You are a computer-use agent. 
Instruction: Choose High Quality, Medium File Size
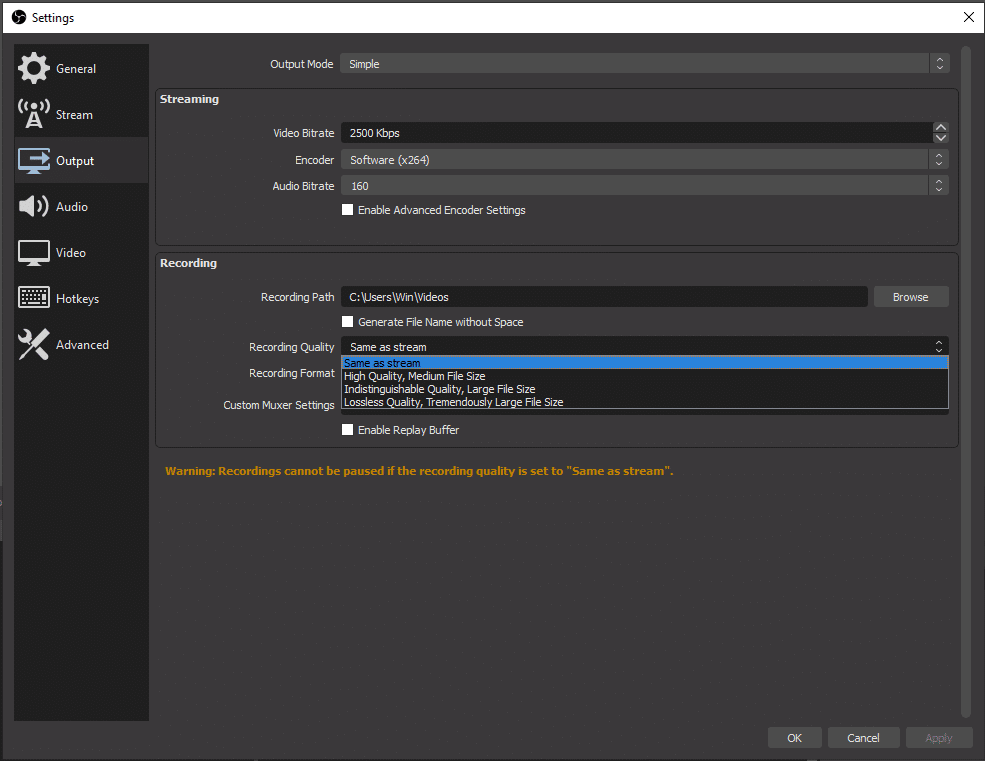click(645, 376)
